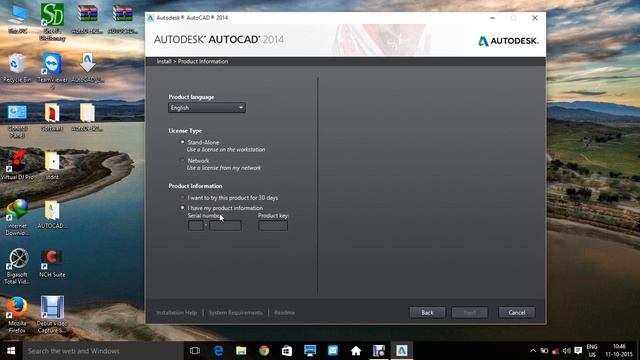Open Task View on the taskbar
The height and width of the screenshot is (360, 640).
point(195,351)
